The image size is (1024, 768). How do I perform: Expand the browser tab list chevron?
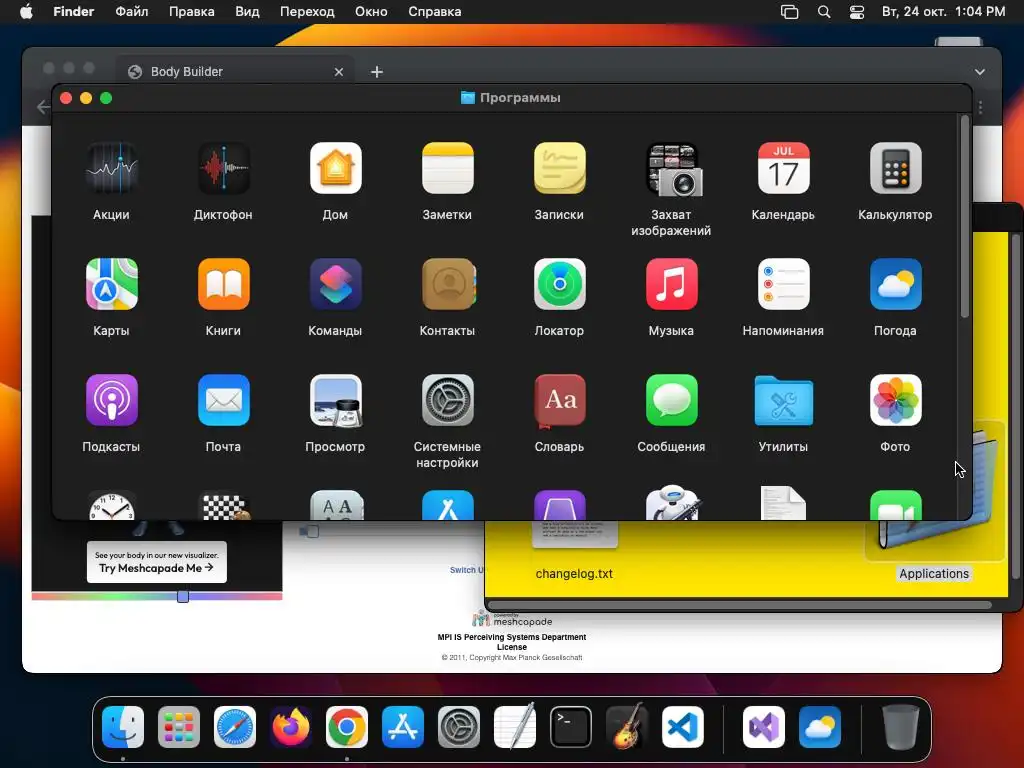(980, 72)
